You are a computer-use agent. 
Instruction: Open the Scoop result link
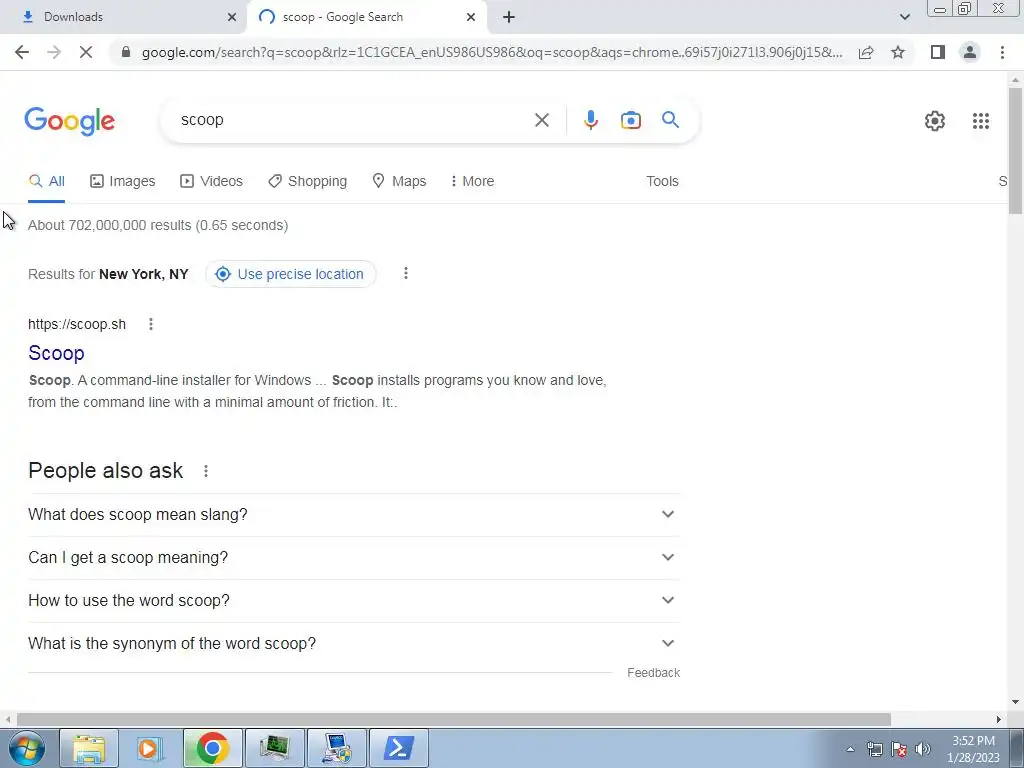tap(56, 353)
